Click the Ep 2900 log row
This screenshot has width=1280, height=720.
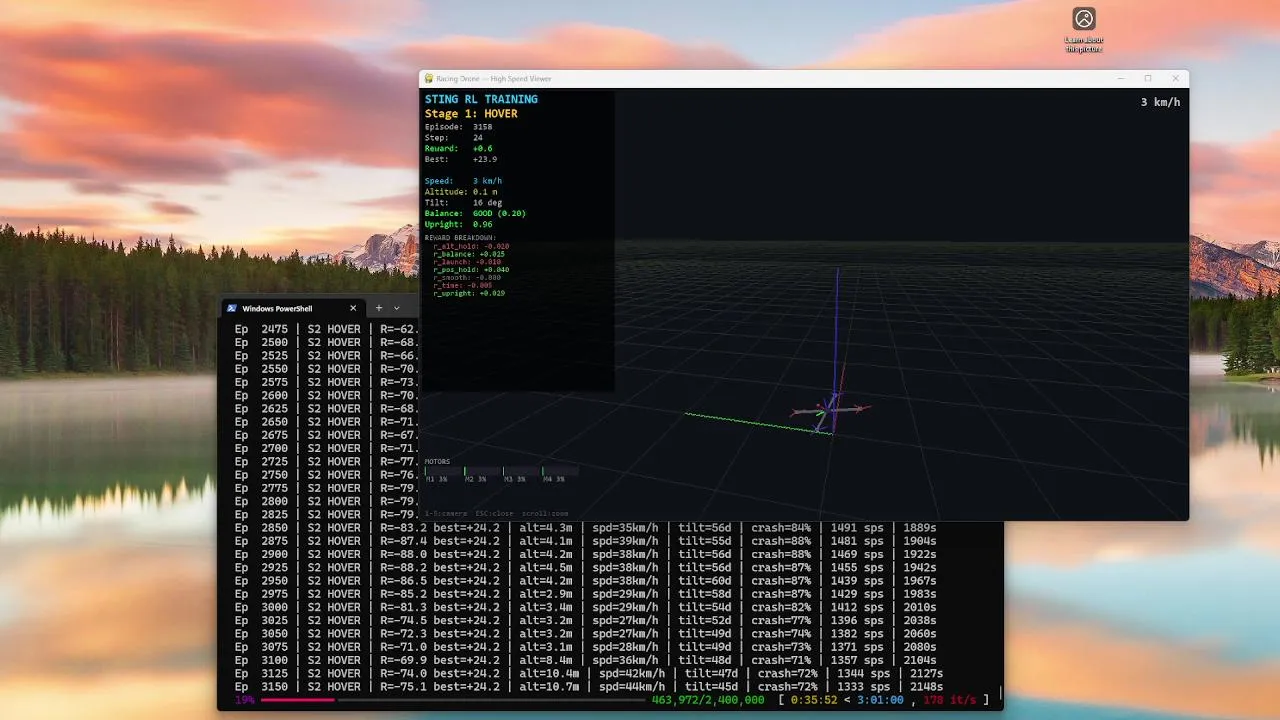coord(585,554)
